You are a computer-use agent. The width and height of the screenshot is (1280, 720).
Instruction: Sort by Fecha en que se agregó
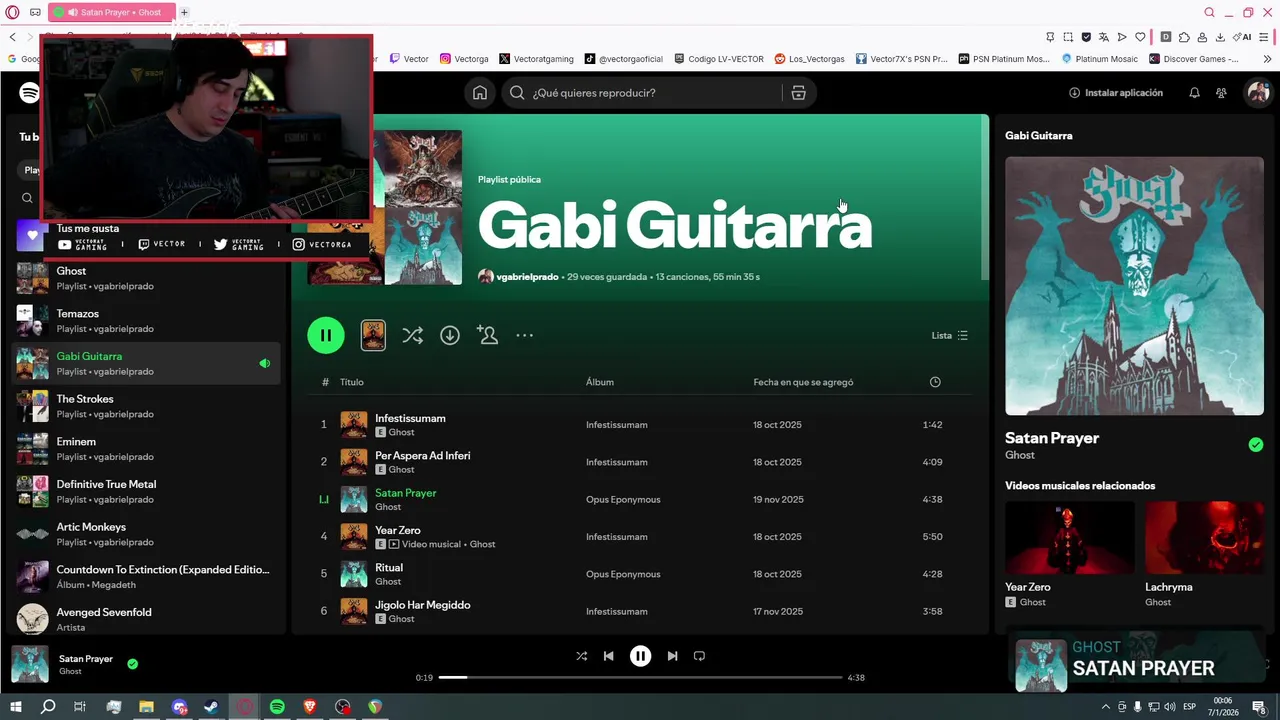803,382
